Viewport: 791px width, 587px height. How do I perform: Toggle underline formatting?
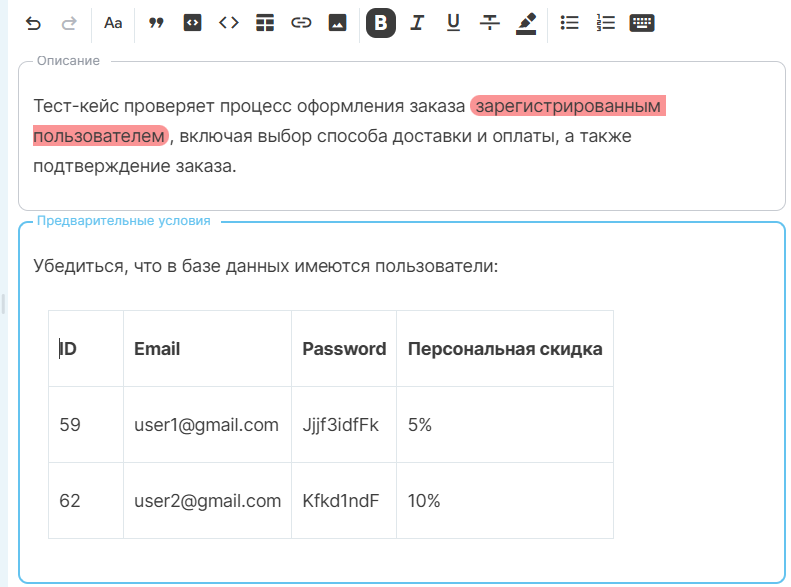tap(453, 23)
